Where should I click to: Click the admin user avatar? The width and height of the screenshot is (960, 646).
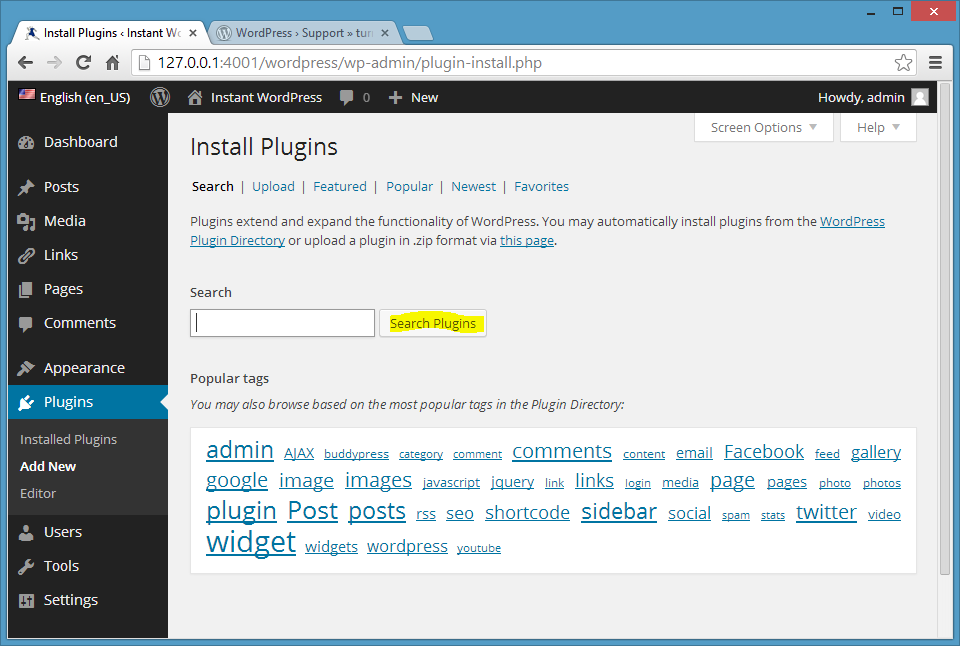point(919,97)
